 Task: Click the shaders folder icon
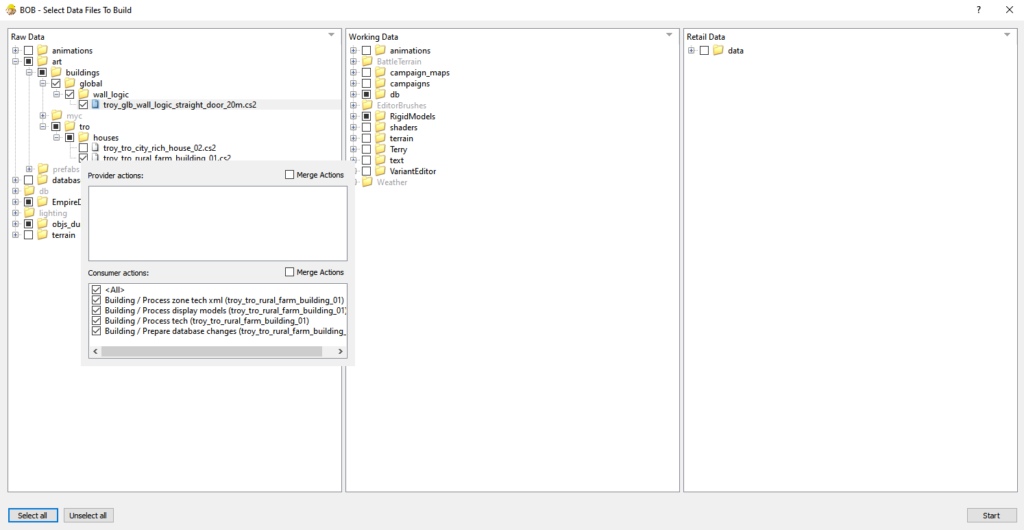[380, 127]
